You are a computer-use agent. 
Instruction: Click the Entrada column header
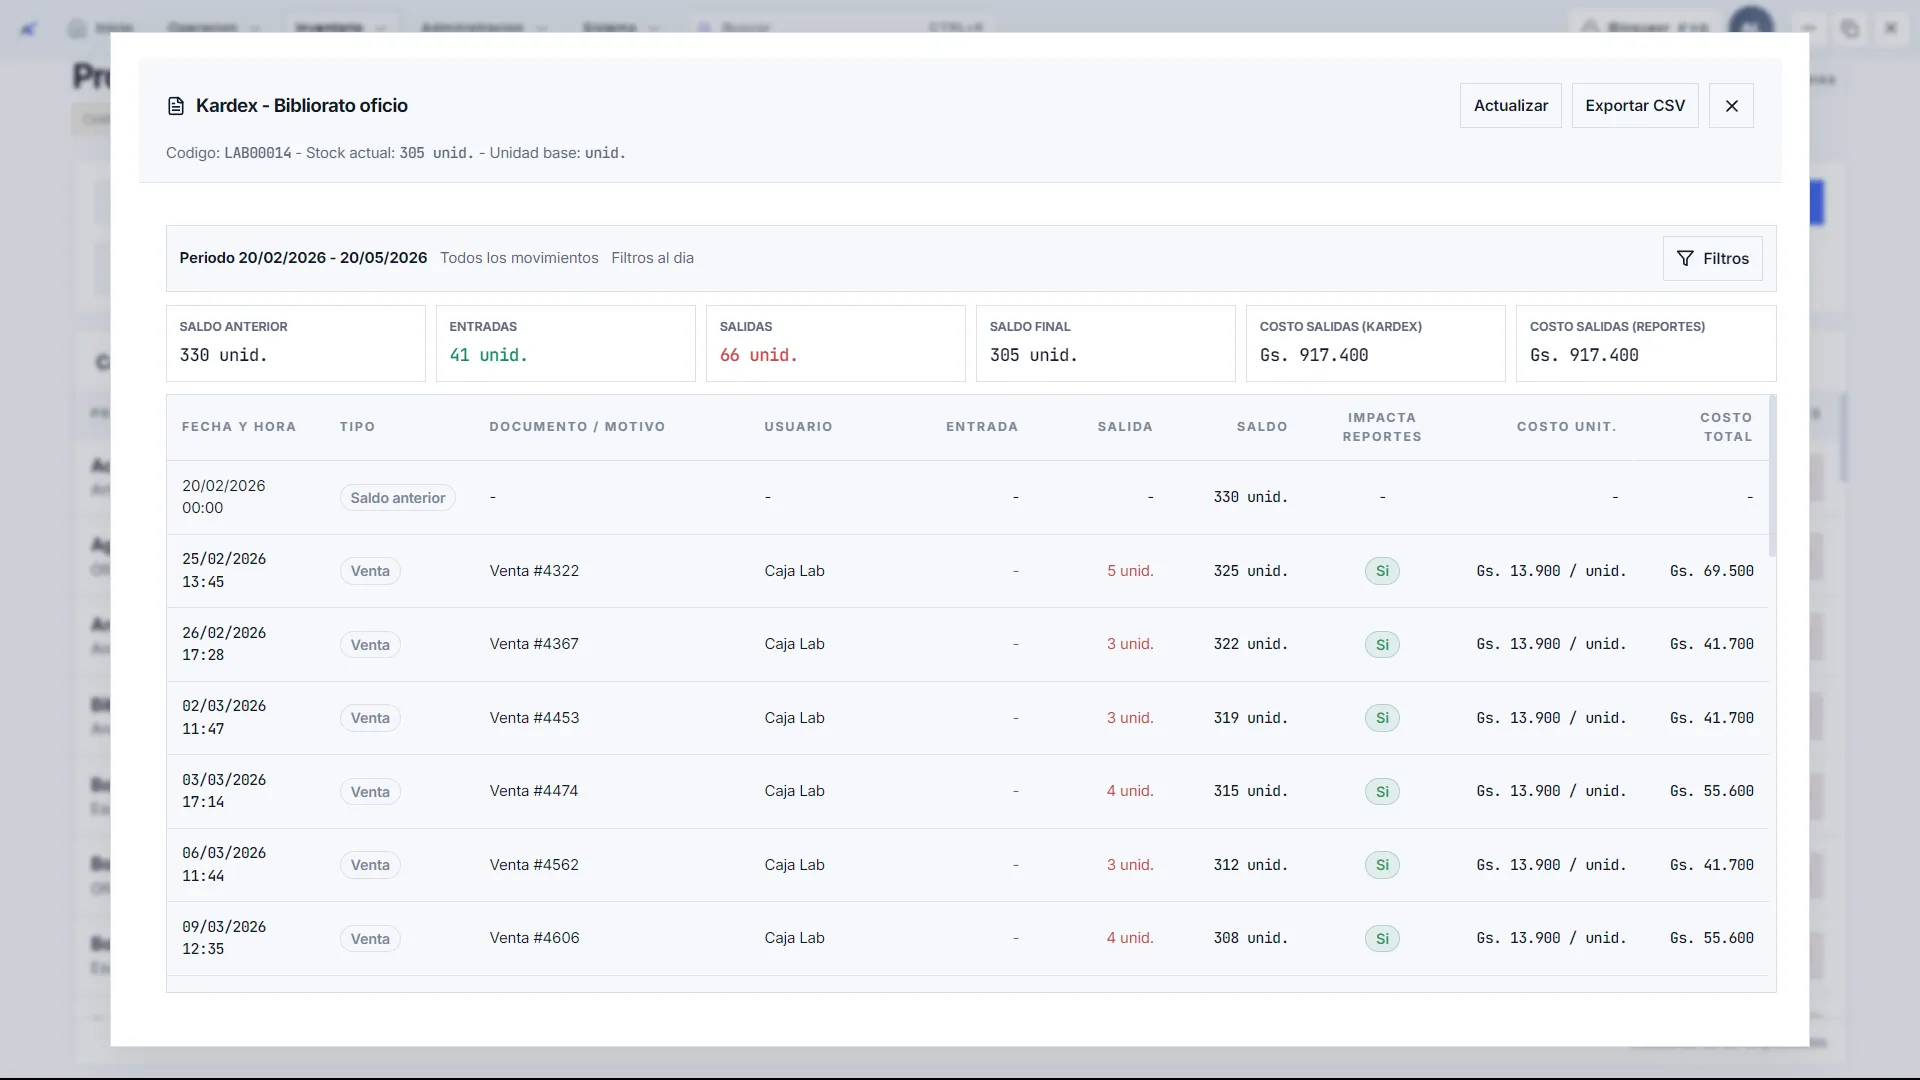982,427
